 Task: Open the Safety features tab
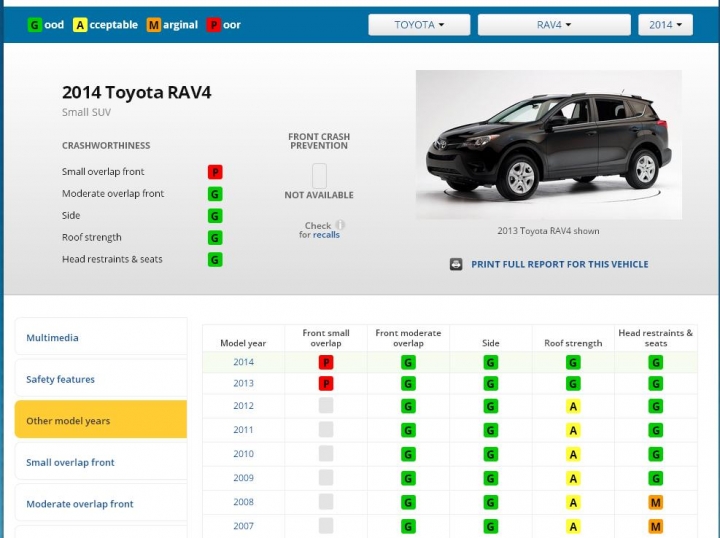(101, 378)
